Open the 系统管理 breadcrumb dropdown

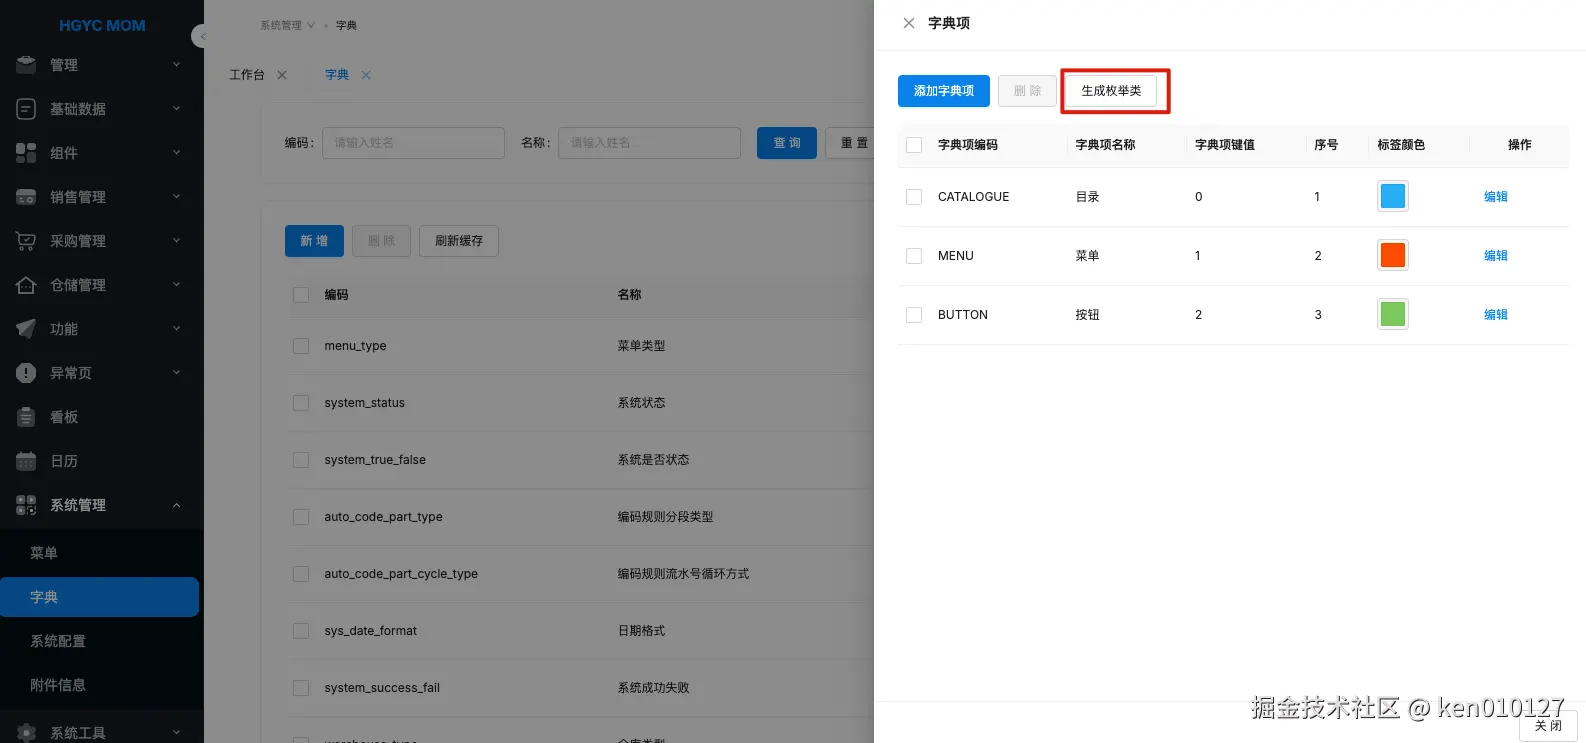tap(287, 25)
